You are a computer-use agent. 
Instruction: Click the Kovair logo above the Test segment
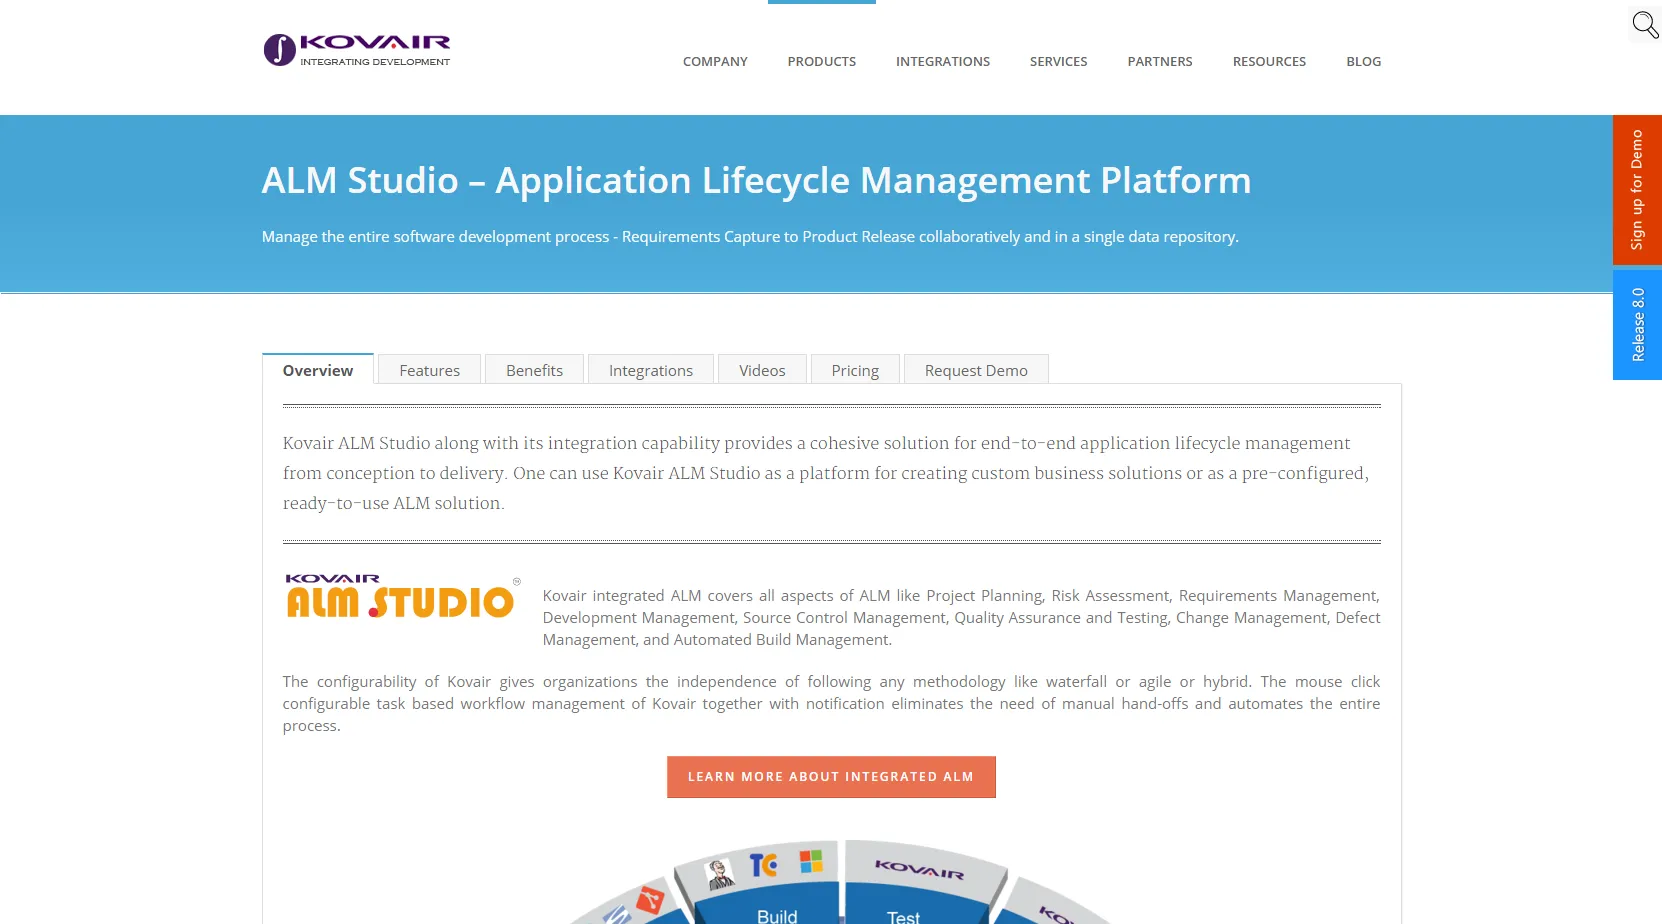919,869
